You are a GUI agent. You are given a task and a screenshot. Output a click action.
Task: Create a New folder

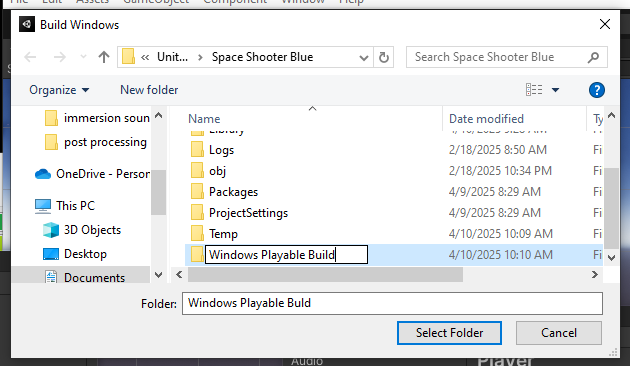click(149, 90)
